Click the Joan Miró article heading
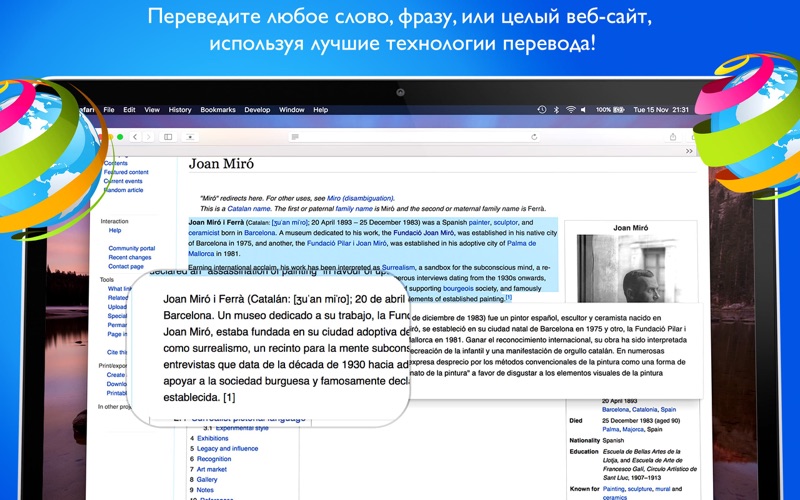 (221, 164)
